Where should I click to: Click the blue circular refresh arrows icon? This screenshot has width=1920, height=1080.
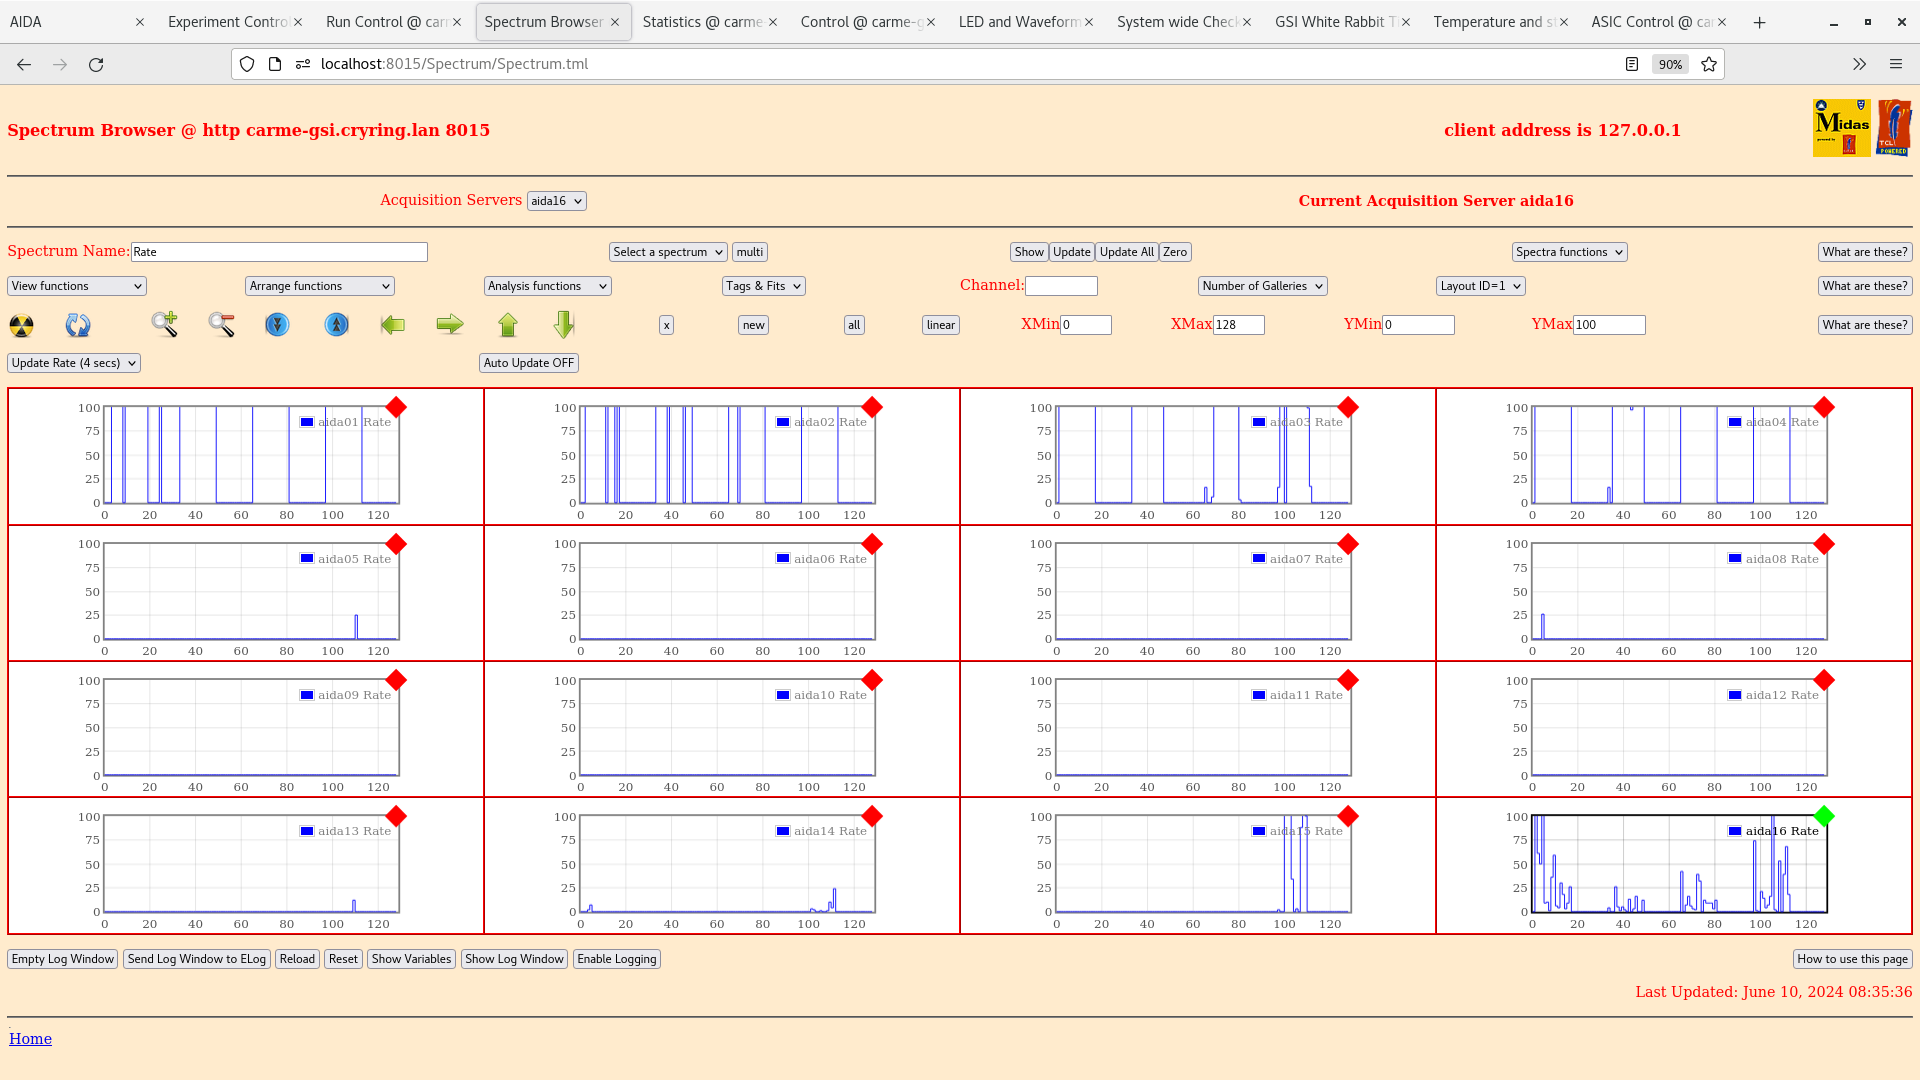tap(78, 325)
